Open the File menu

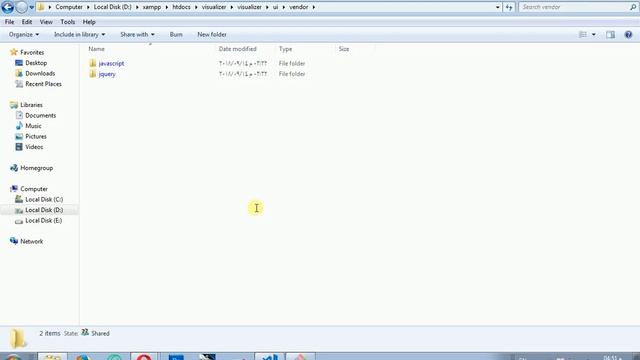pos(9,22)
